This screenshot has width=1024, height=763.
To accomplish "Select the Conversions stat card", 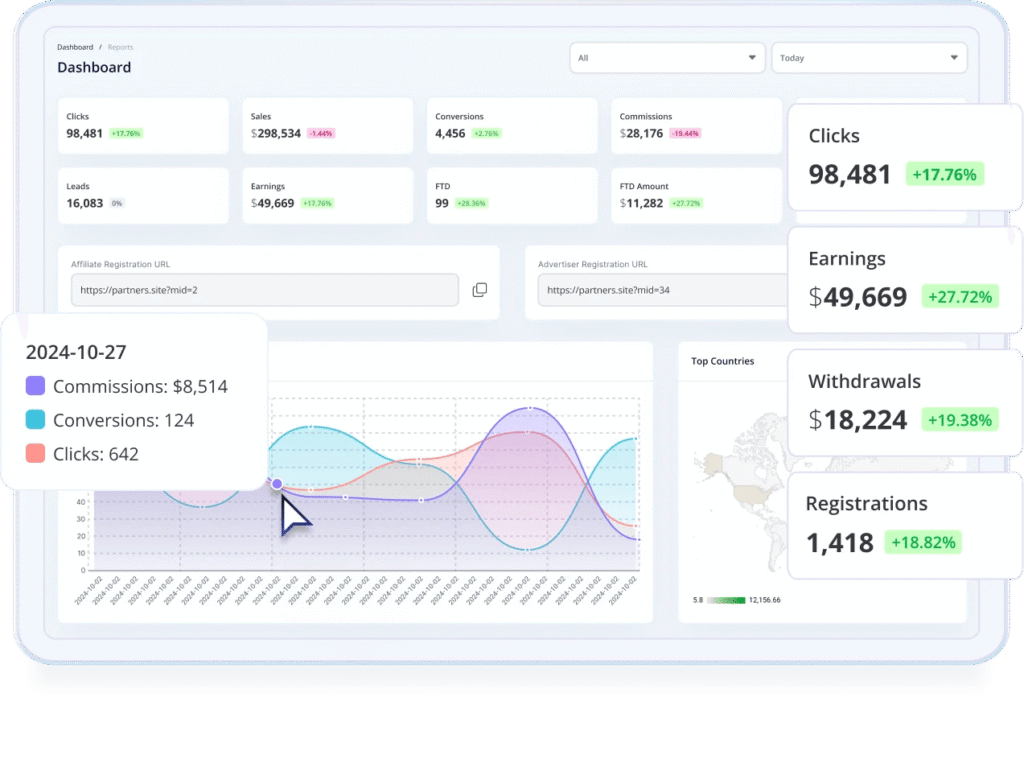I will (511, 125).
